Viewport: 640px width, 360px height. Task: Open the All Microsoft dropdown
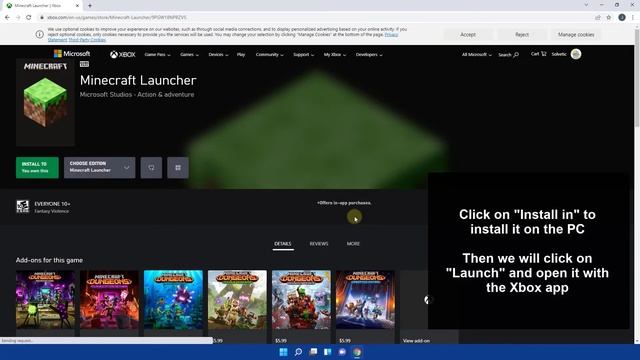point(476,55)
